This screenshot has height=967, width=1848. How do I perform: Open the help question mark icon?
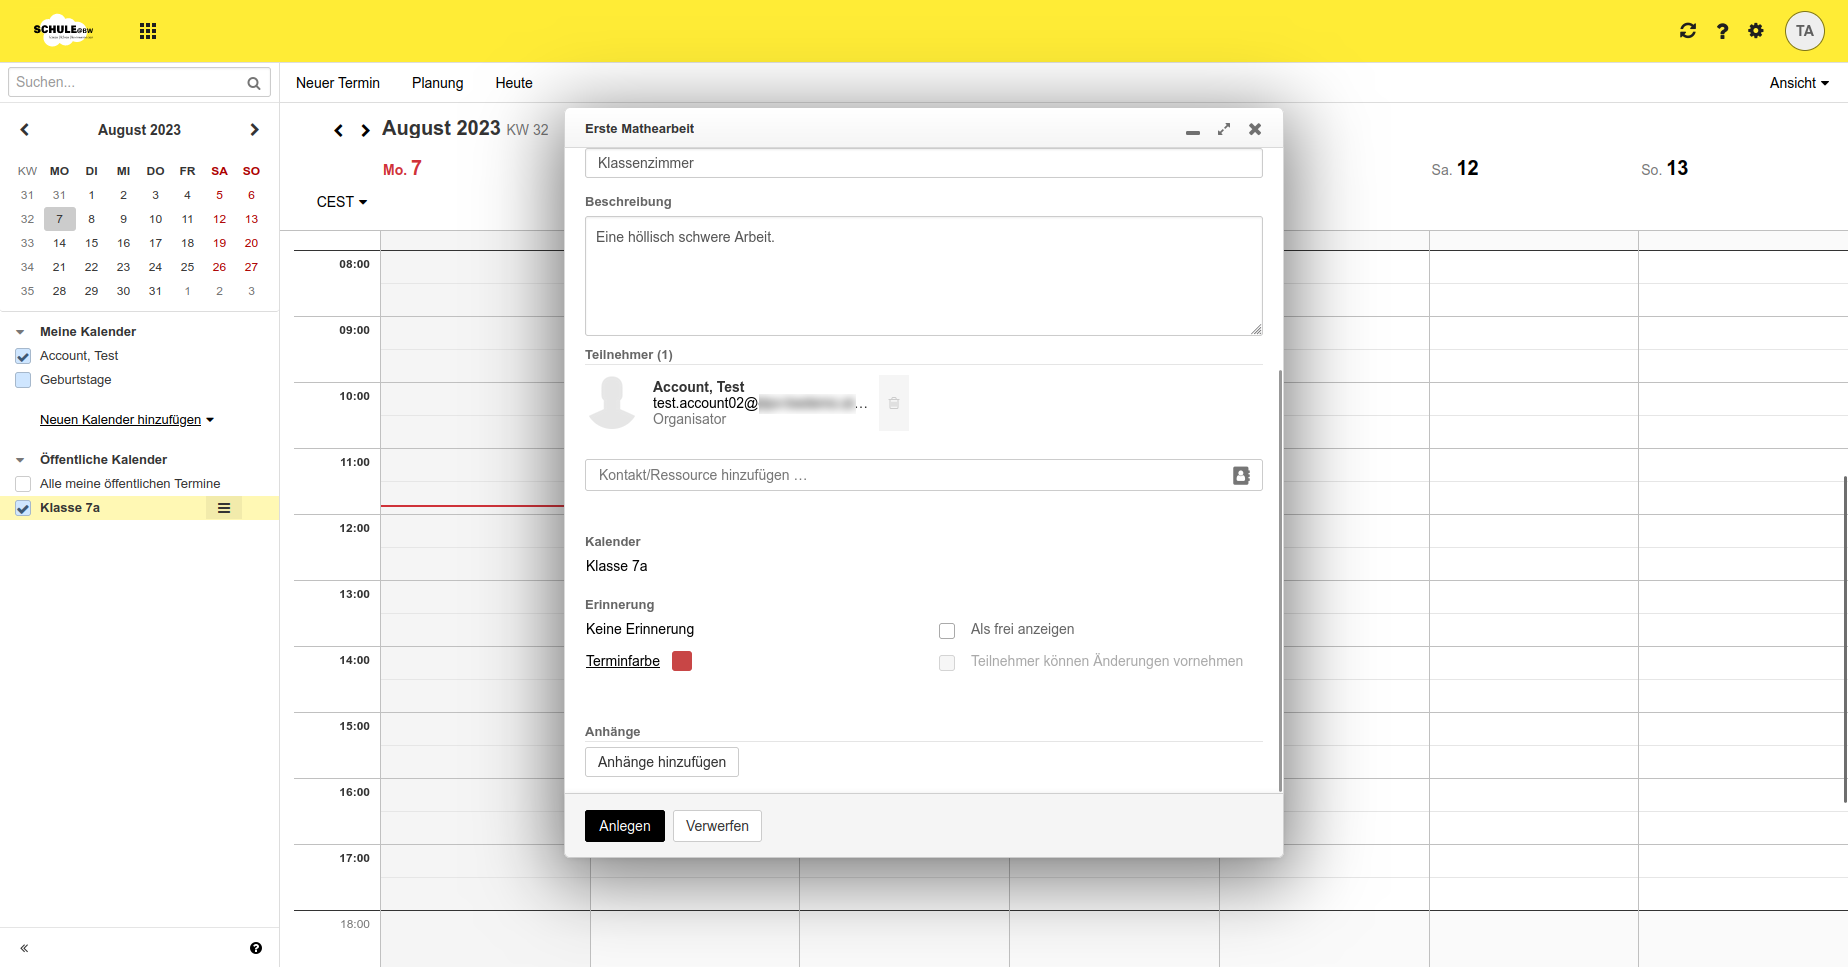tap(1722, 31)
